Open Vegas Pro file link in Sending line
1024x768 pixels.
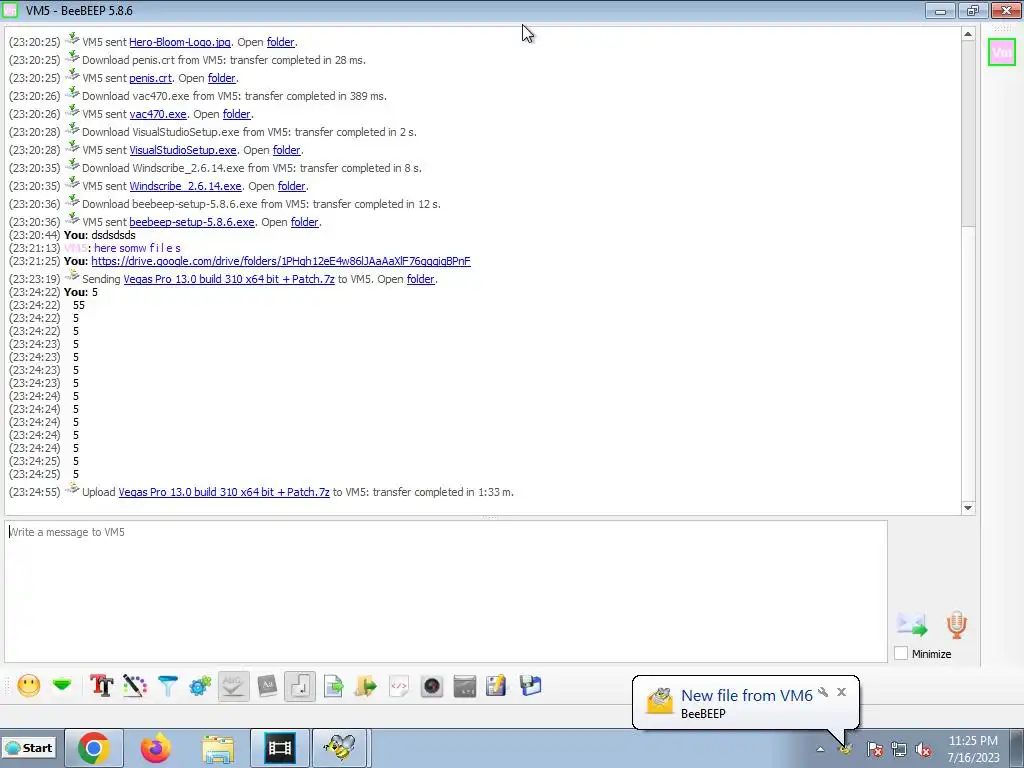click(x=229, y=279)
